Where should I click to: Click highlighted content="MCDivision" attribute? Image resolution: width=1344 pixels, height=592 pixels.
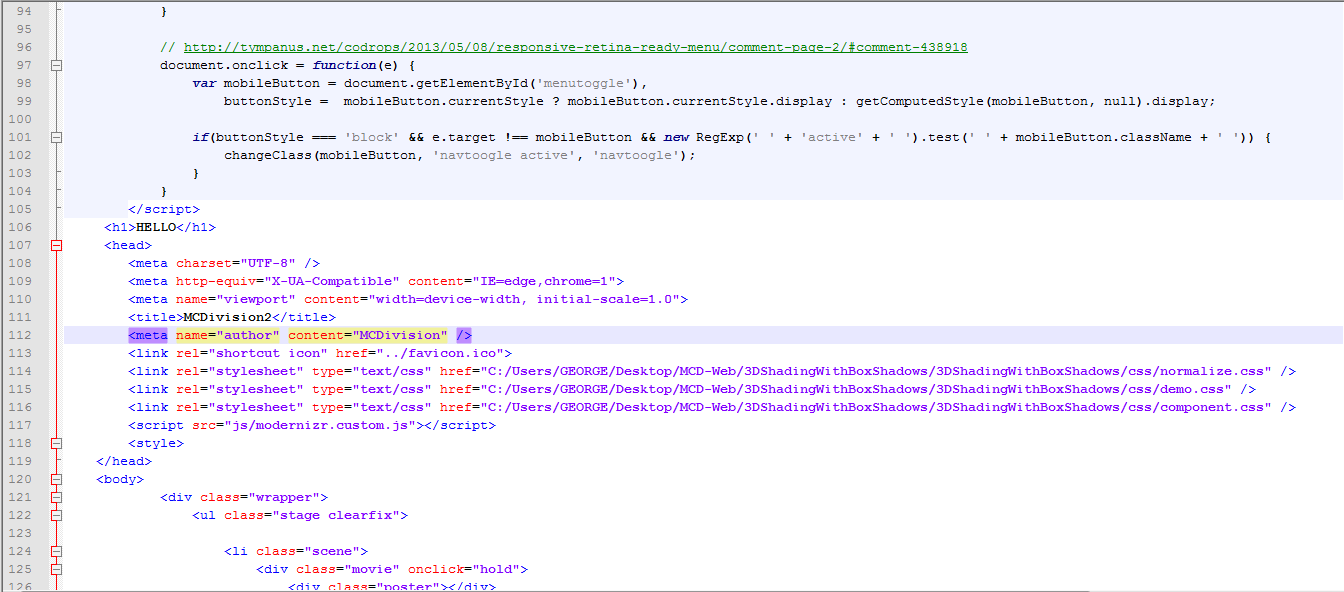pos(368,335)
